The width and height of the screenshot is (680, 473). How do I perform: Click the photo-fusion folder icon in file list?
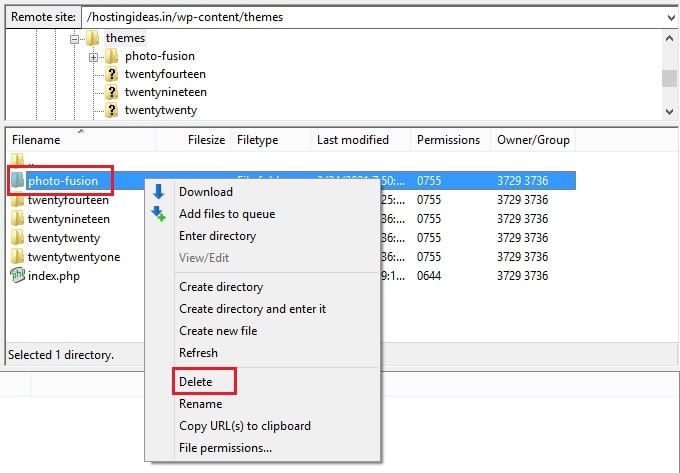17,180
